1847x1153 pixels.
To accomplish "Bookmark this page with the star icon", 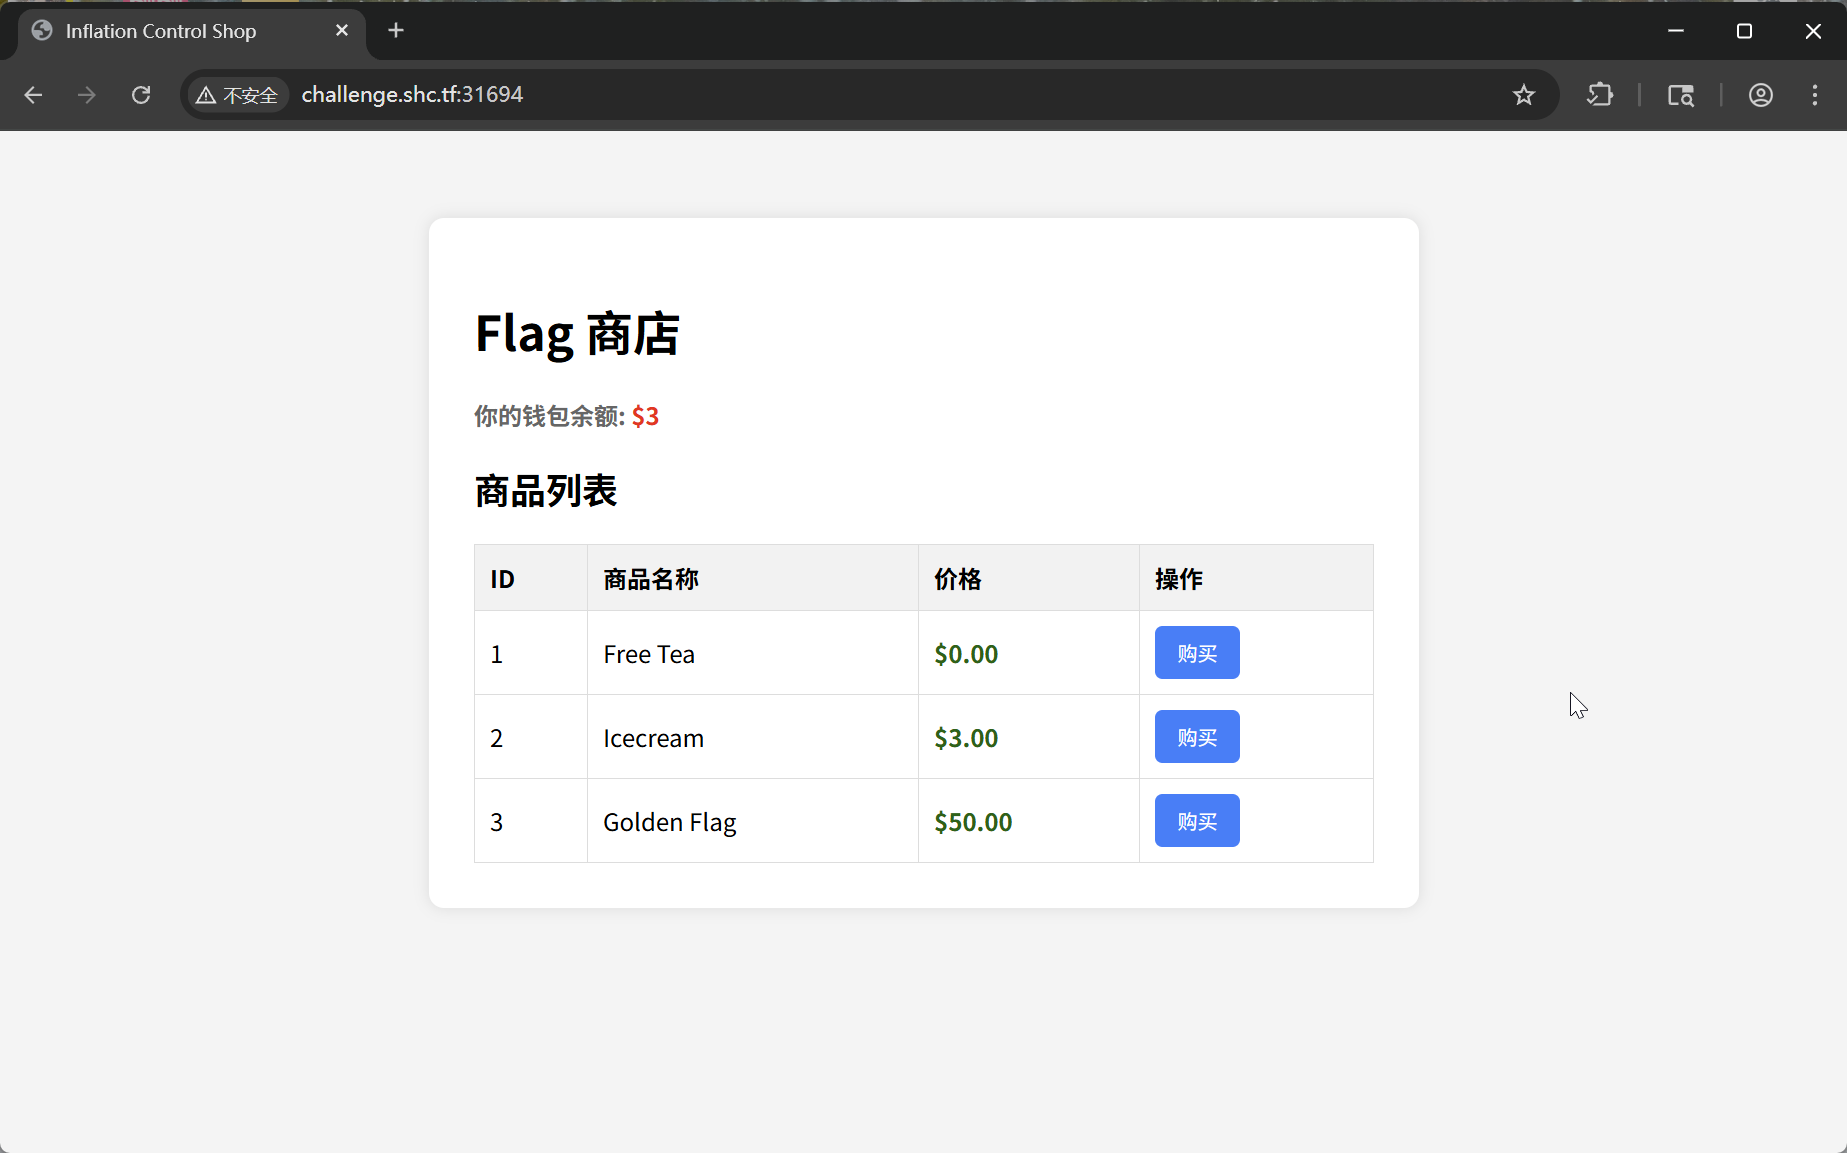I will click(1523, 95).
